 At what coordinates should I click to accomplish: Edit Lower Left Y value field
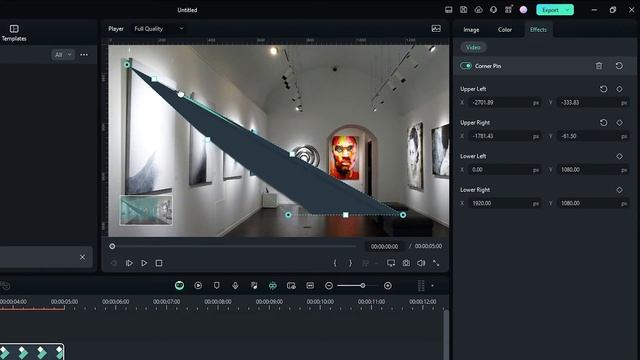tap(593, 169)
